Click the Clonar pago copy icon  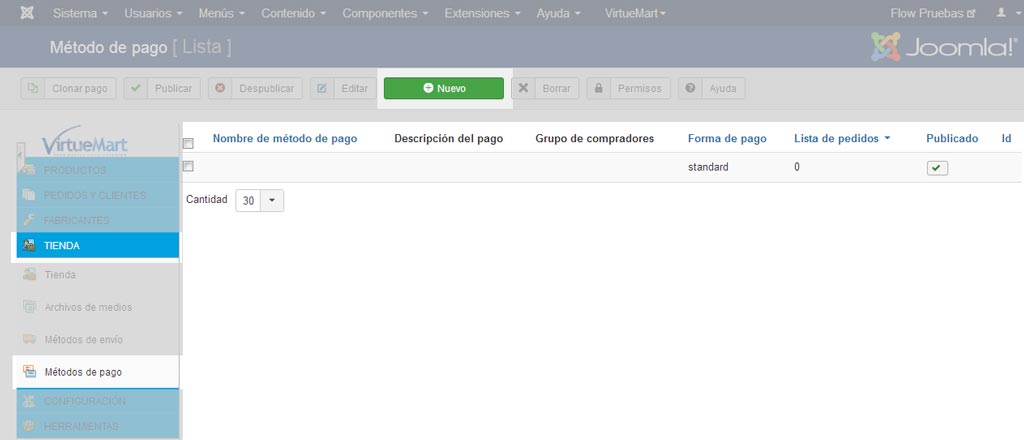pyautogui.click(x=32, y=88)
